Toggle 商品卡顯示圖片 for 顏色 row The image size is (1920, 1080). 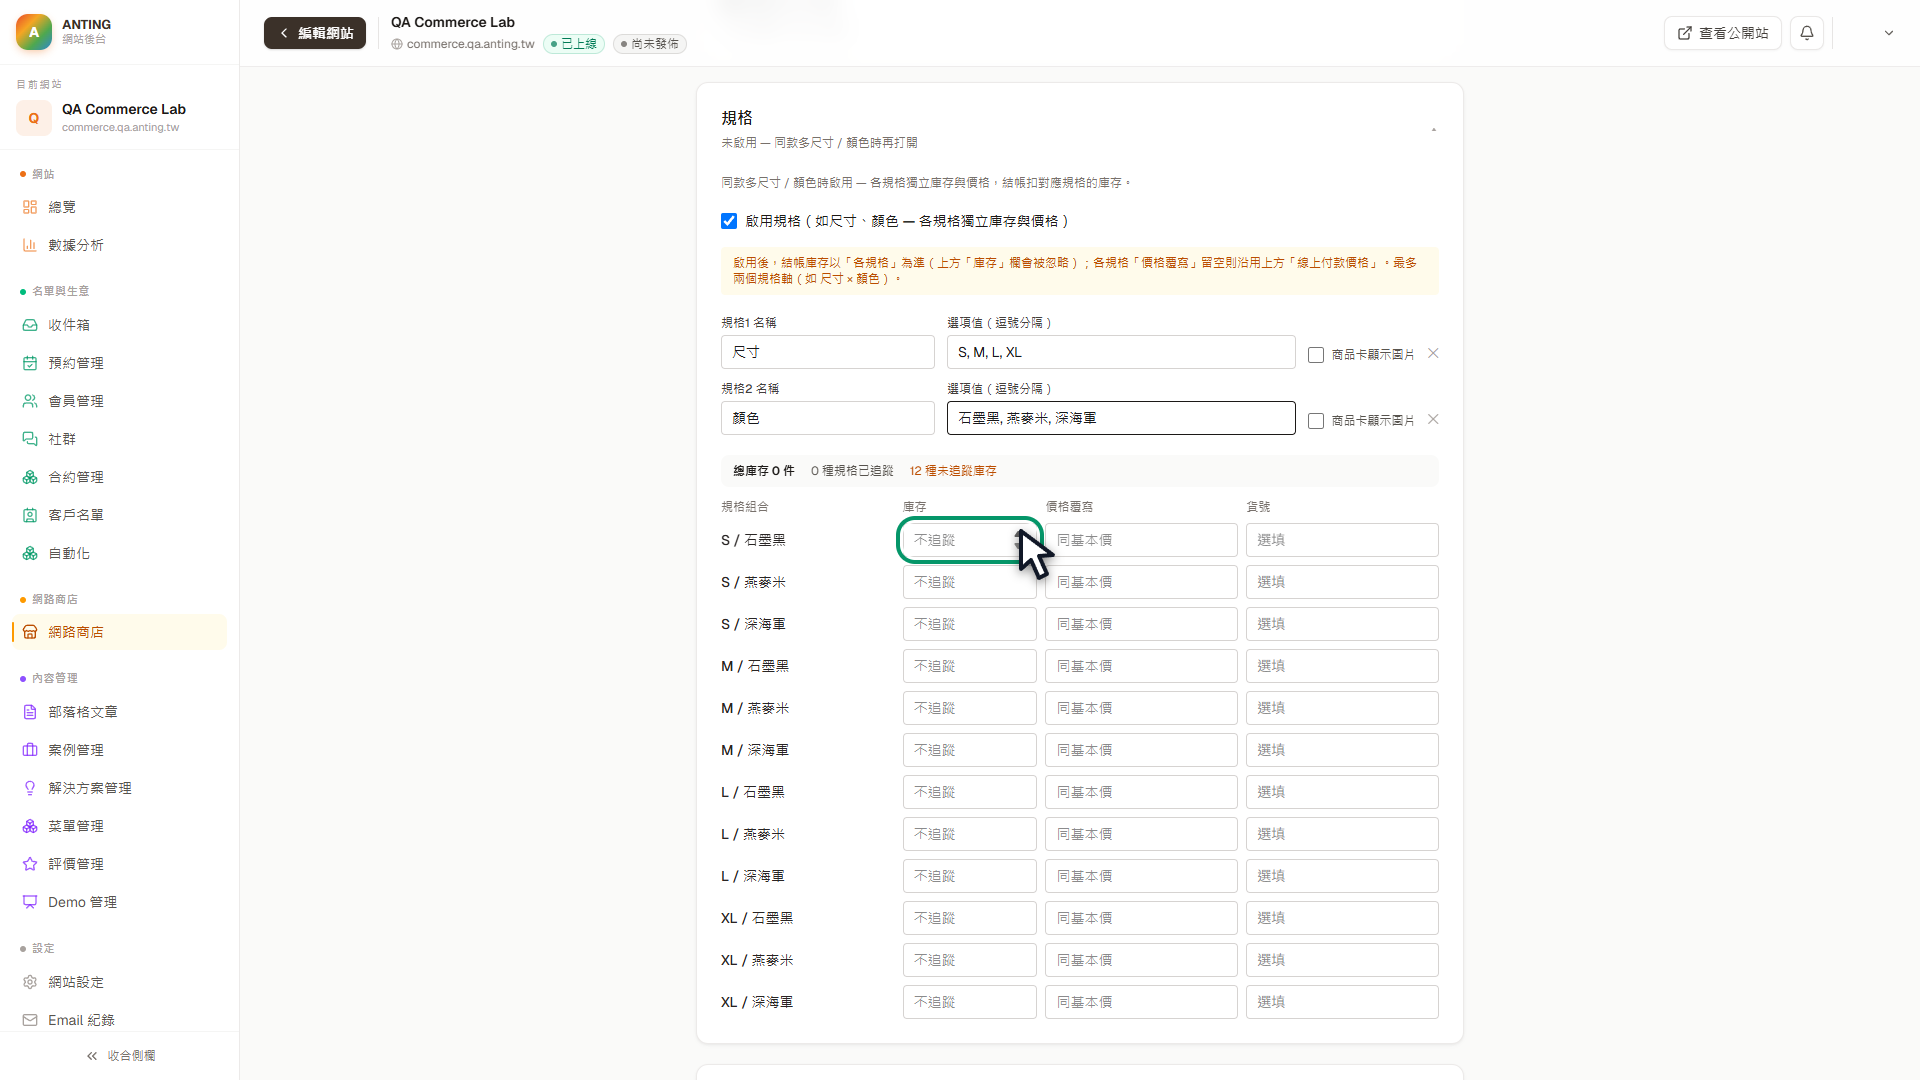[x=1316, y=421]
